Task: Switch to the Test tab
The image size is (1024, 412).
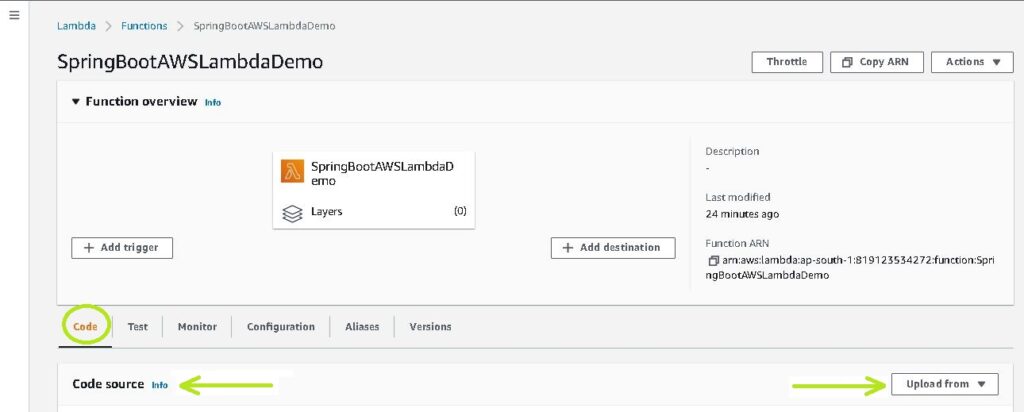Action: coord(137,326)
